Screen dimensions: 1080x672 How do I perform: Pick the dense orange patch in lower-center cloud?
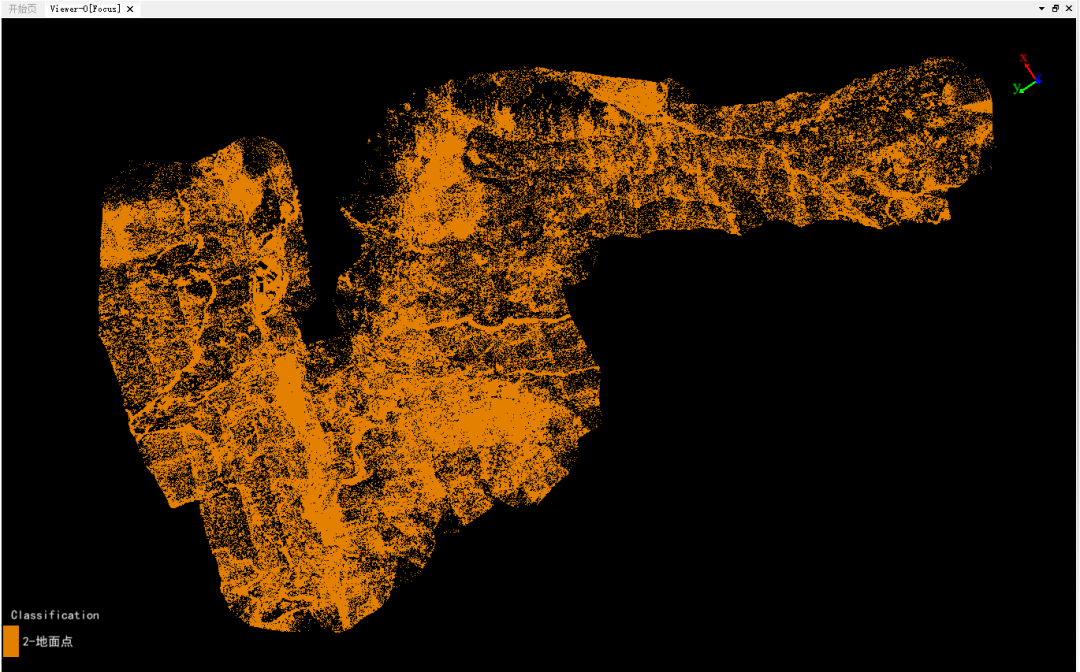click(x=496, y=413)
